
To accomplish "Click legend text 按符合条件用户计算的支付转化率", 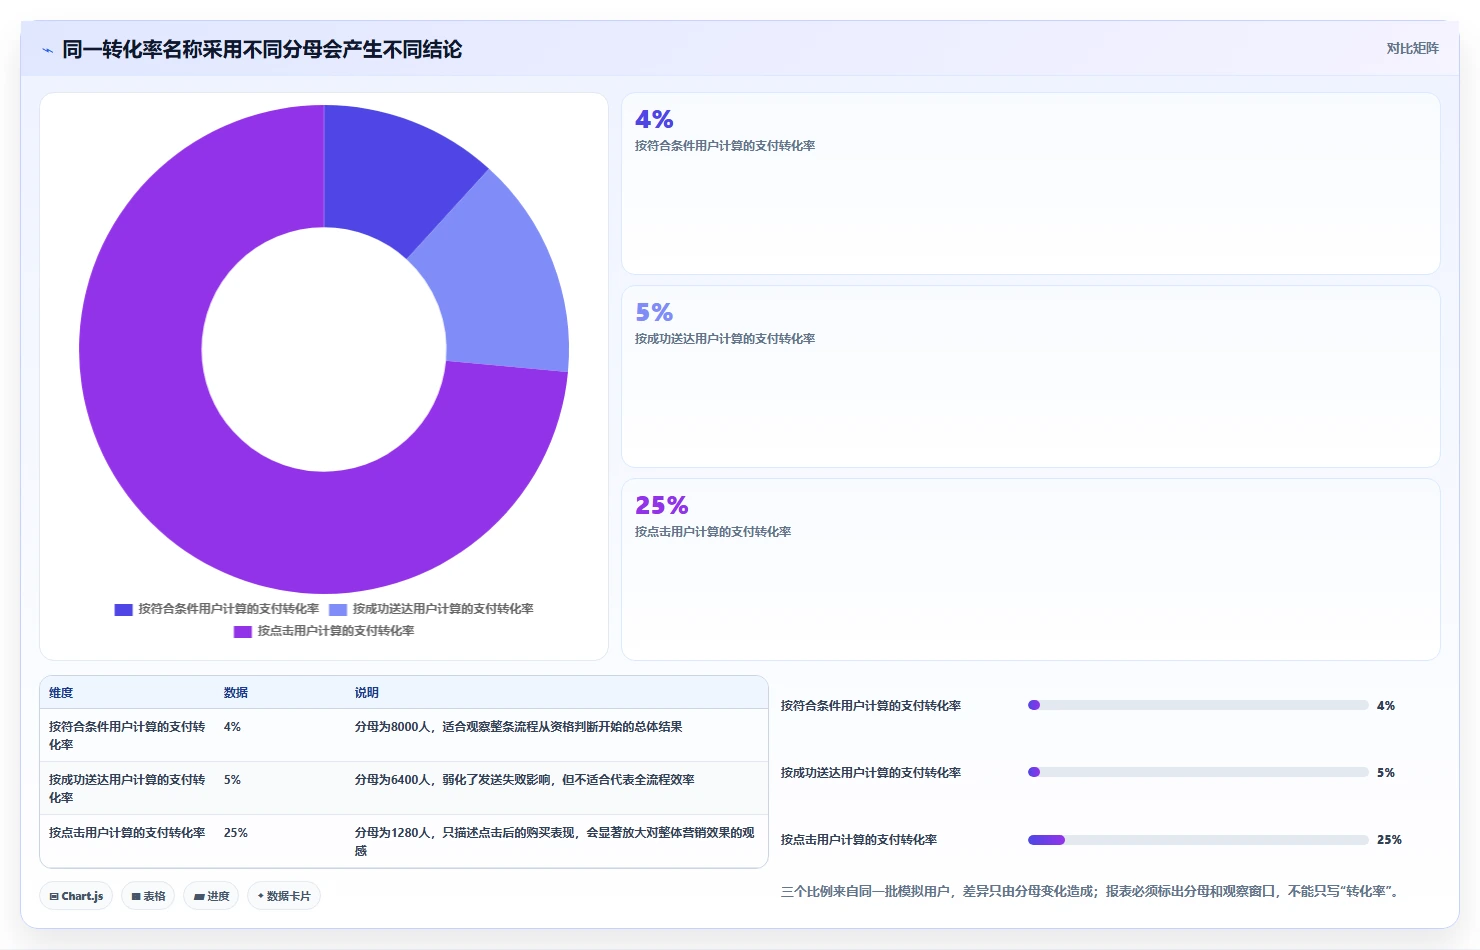I will [229, 609].
